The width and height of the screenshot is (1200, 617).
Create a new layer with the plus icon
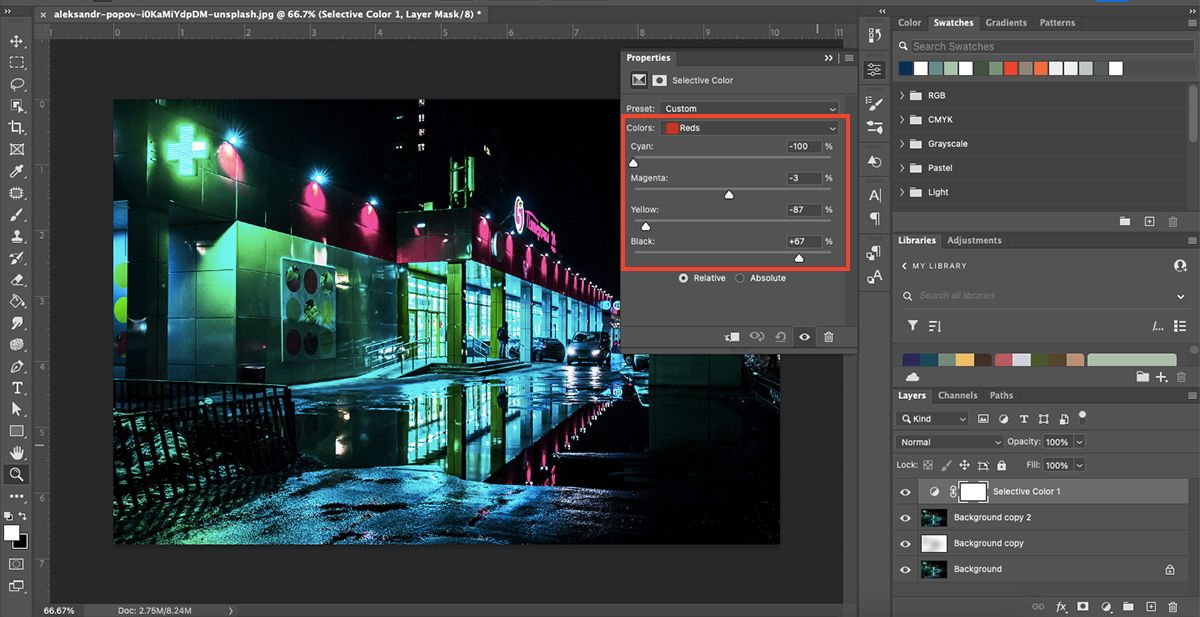tap(1152, 606)
